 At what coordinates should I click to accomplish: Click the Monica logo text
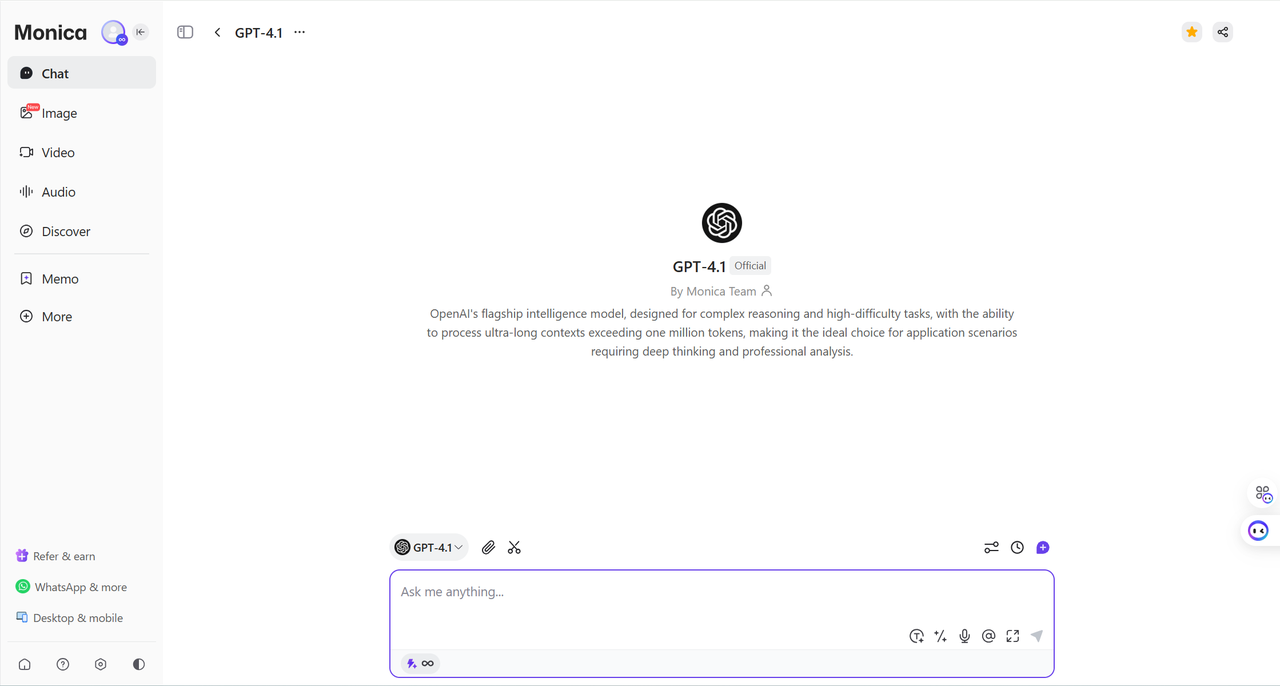coord(51,33)
